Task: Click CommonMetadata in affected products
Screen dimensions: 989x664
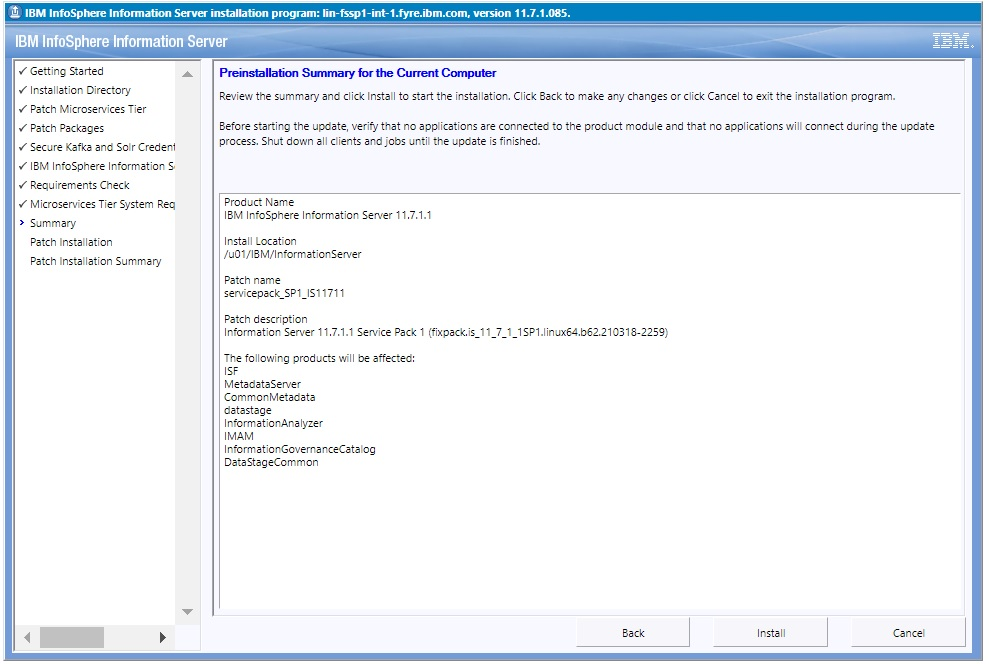Action: [269, 397]
